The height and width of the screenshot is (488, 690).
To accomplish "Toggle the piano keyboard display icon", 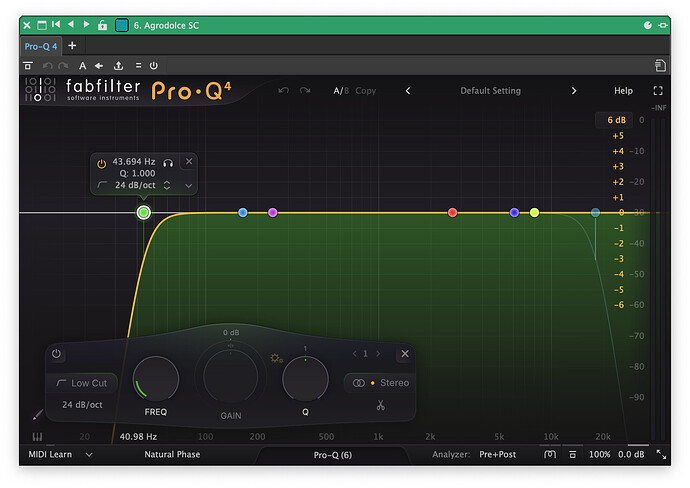I will pyautogui.click(x=37, y=437).
